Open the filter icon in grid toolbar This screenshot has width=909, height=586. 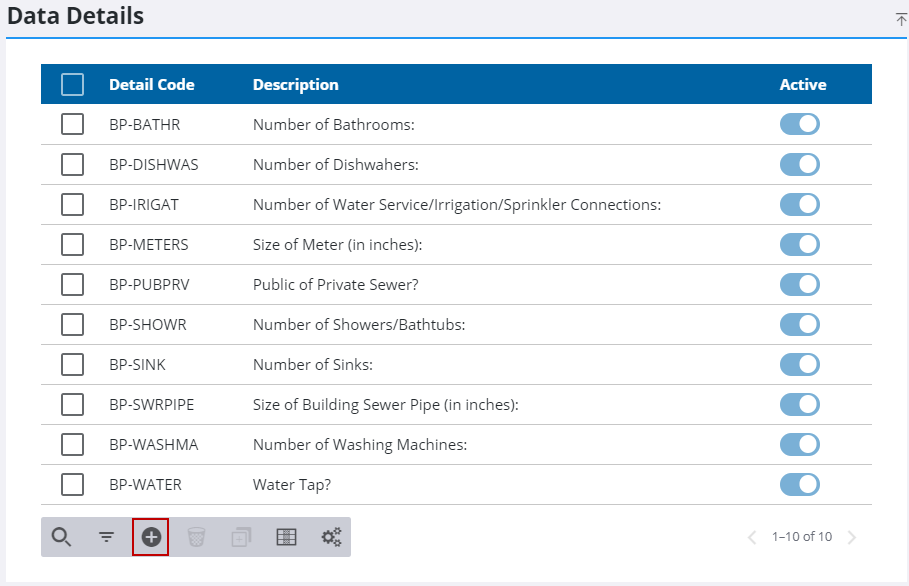click(106, 537)
